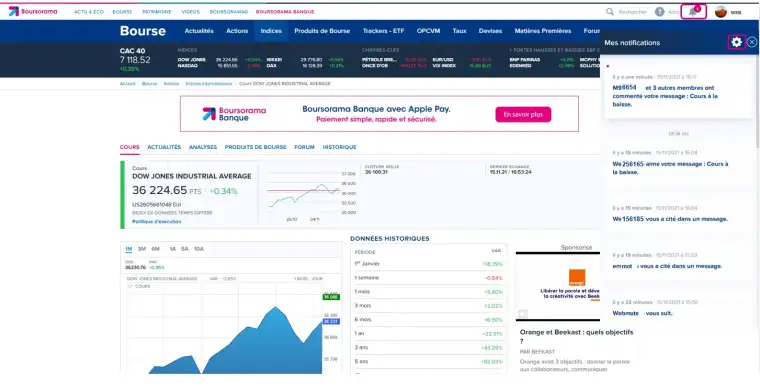Switch to the COURS tab
This screenshot has width=760, height=388.
point(129,147)
